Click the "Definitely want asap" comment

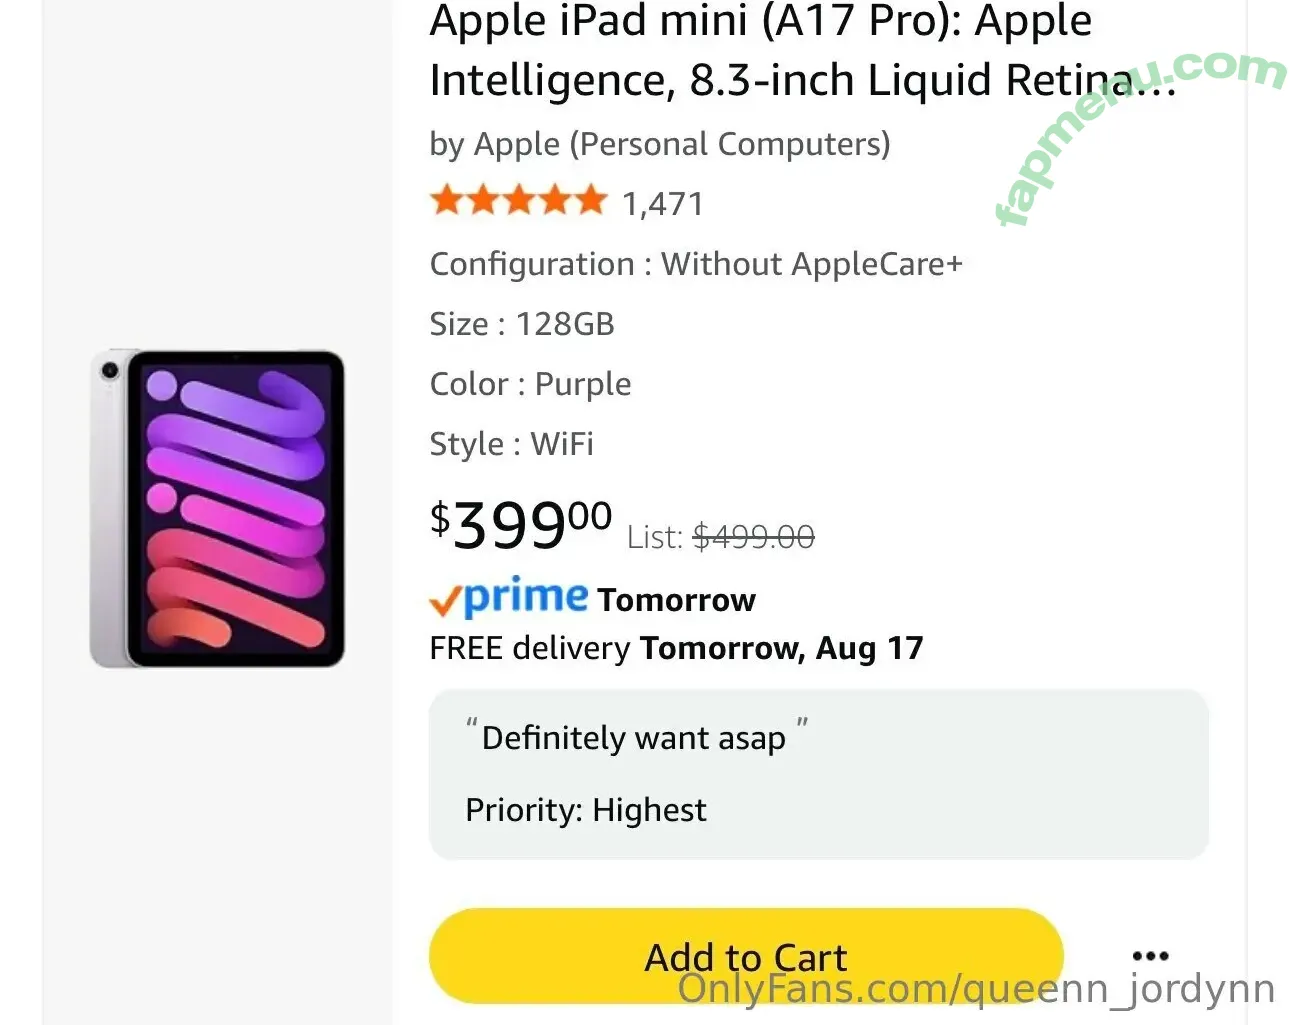[x=634, y=738]
